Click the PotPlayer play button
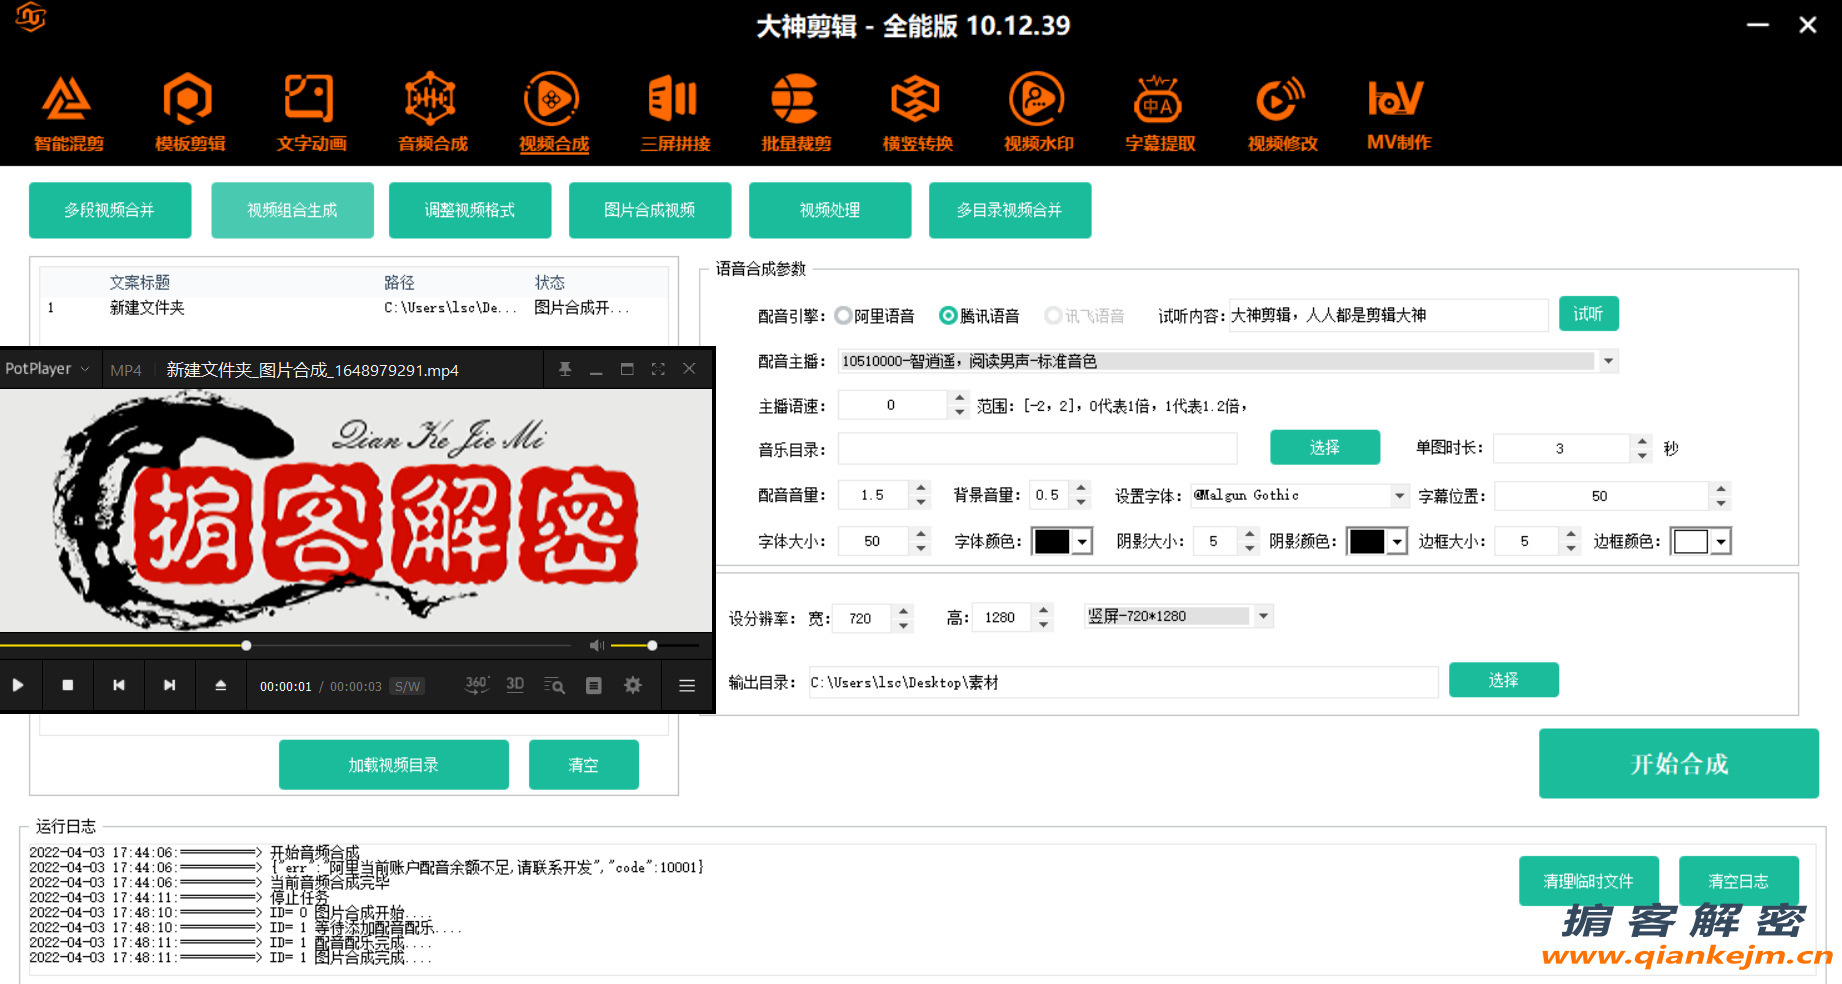 18,685
